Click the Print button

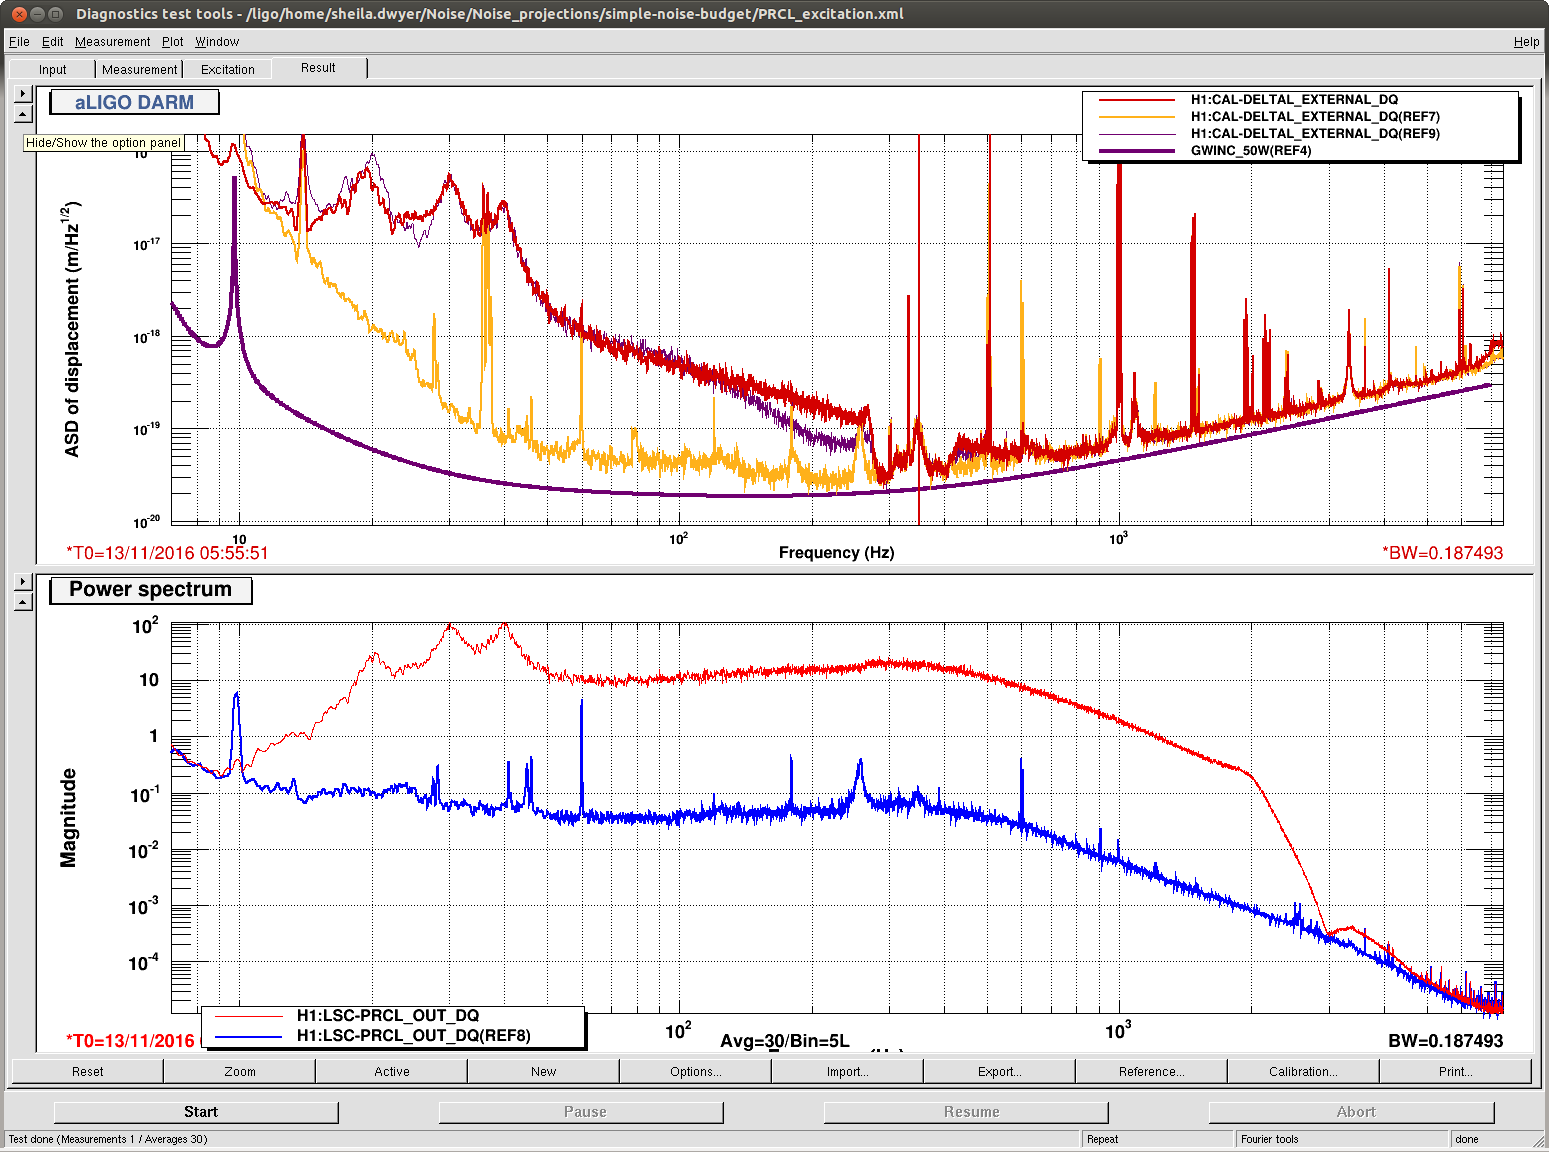click(1455, 1071)
